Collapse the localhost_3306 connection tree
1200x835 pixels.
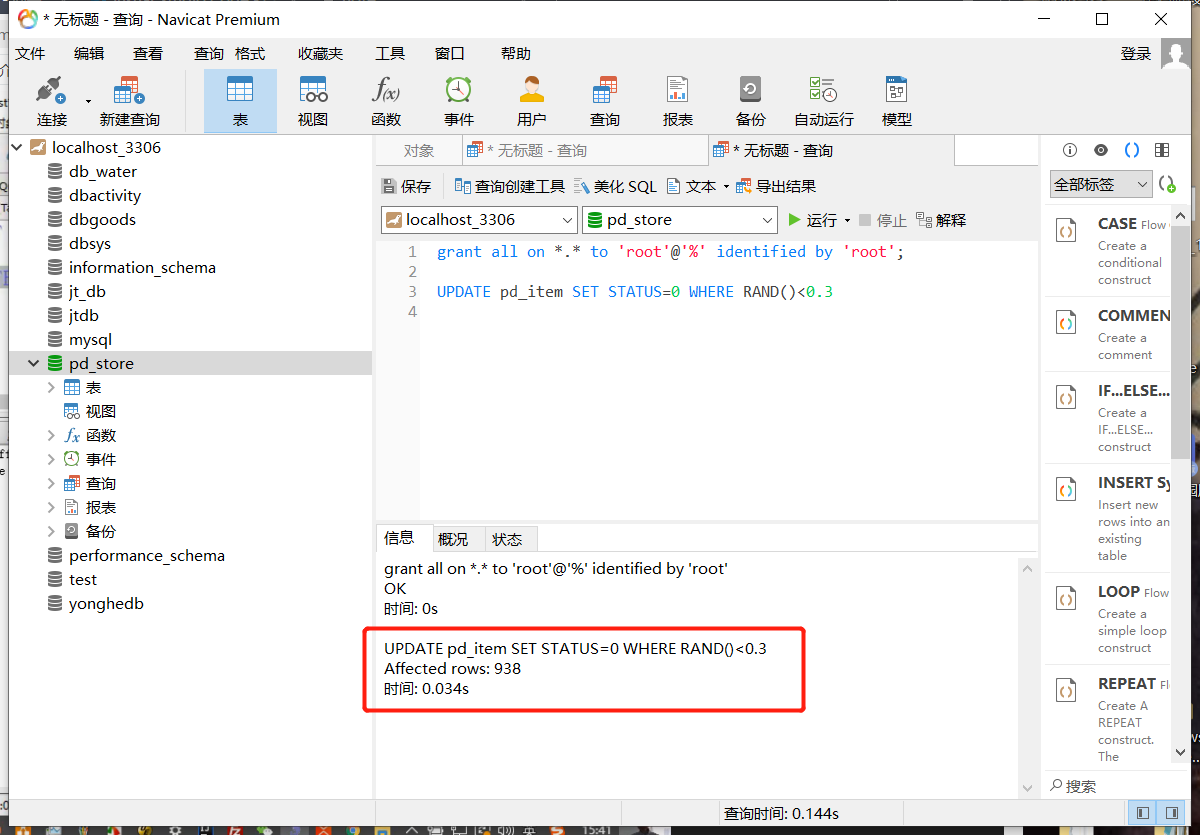[x=17, y=147]
